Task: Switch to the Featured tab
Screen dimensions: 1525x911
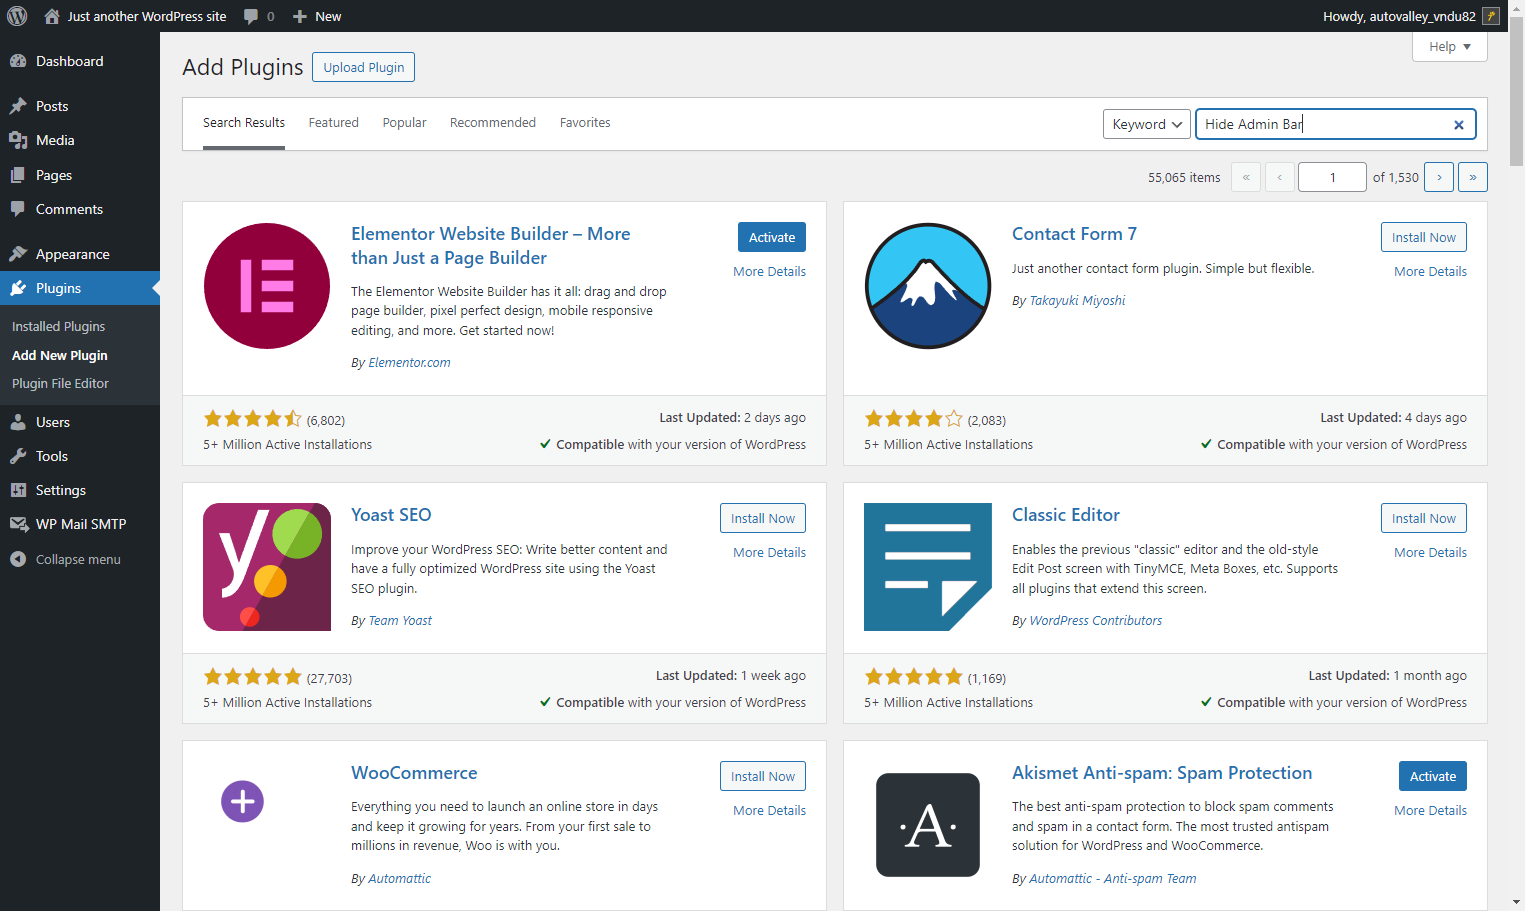Action: [x=333, y=123]
